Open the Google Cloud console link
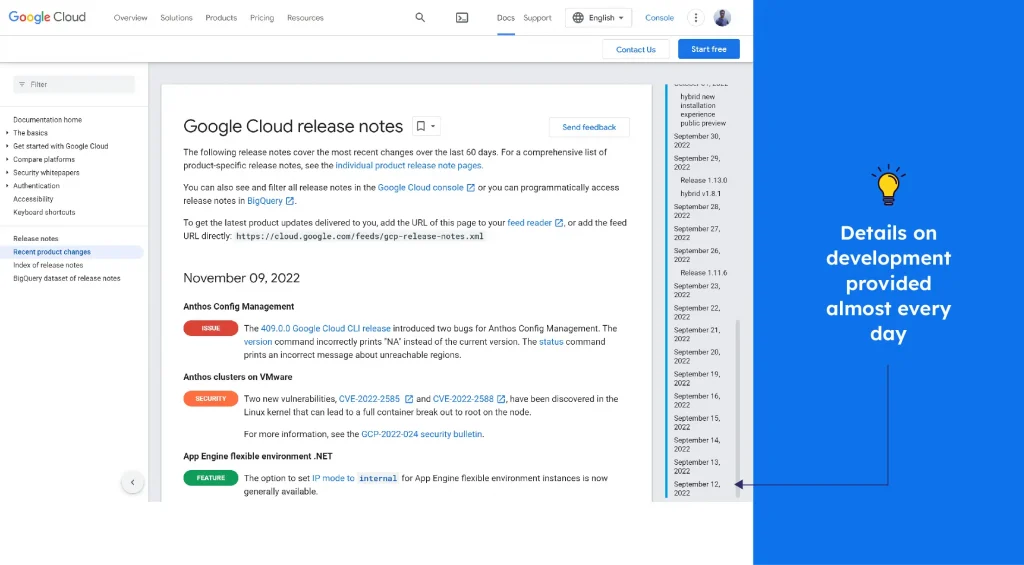Viewport: 1024px width, 565px height. 421,187
